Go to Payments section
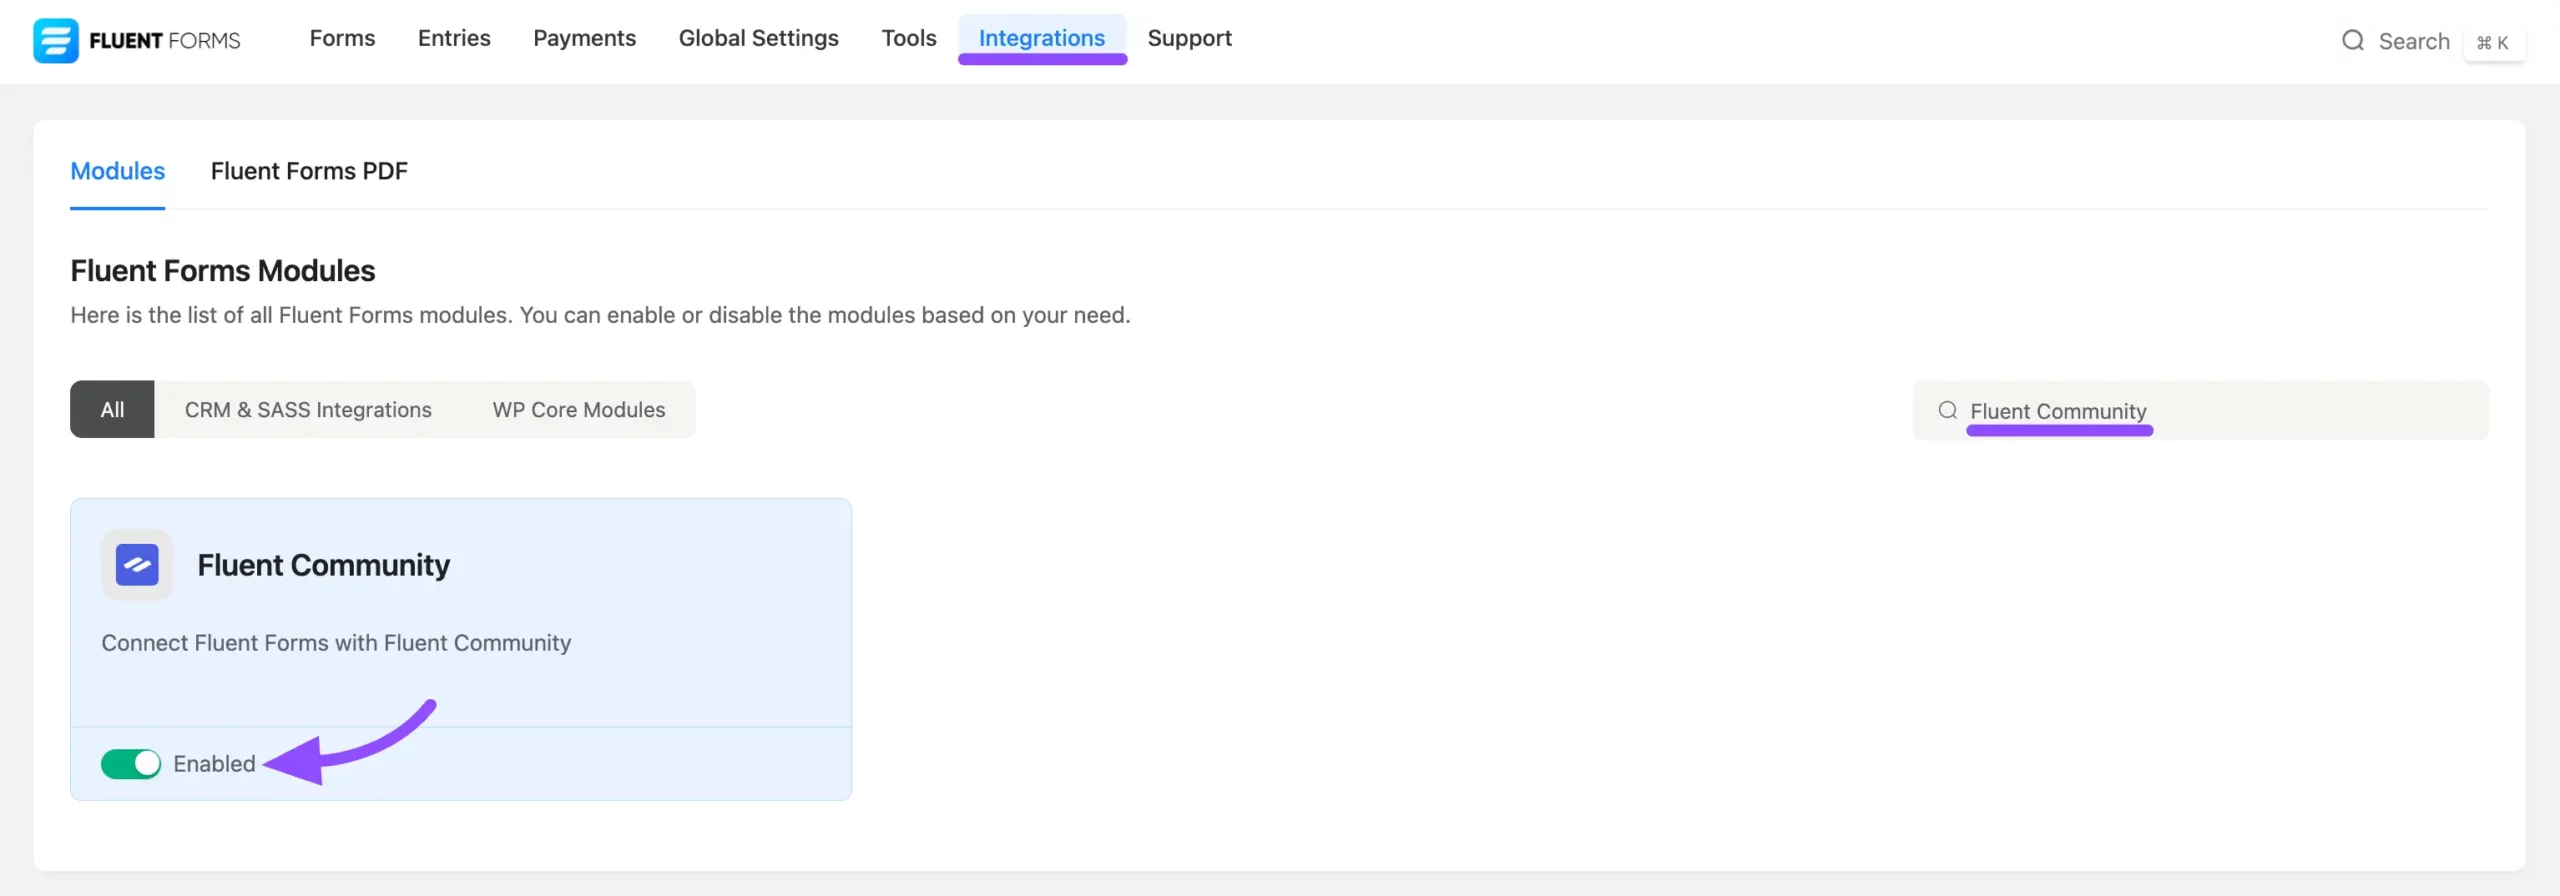This screenshot has width=2560, height=896. click(x=584, y=38)
